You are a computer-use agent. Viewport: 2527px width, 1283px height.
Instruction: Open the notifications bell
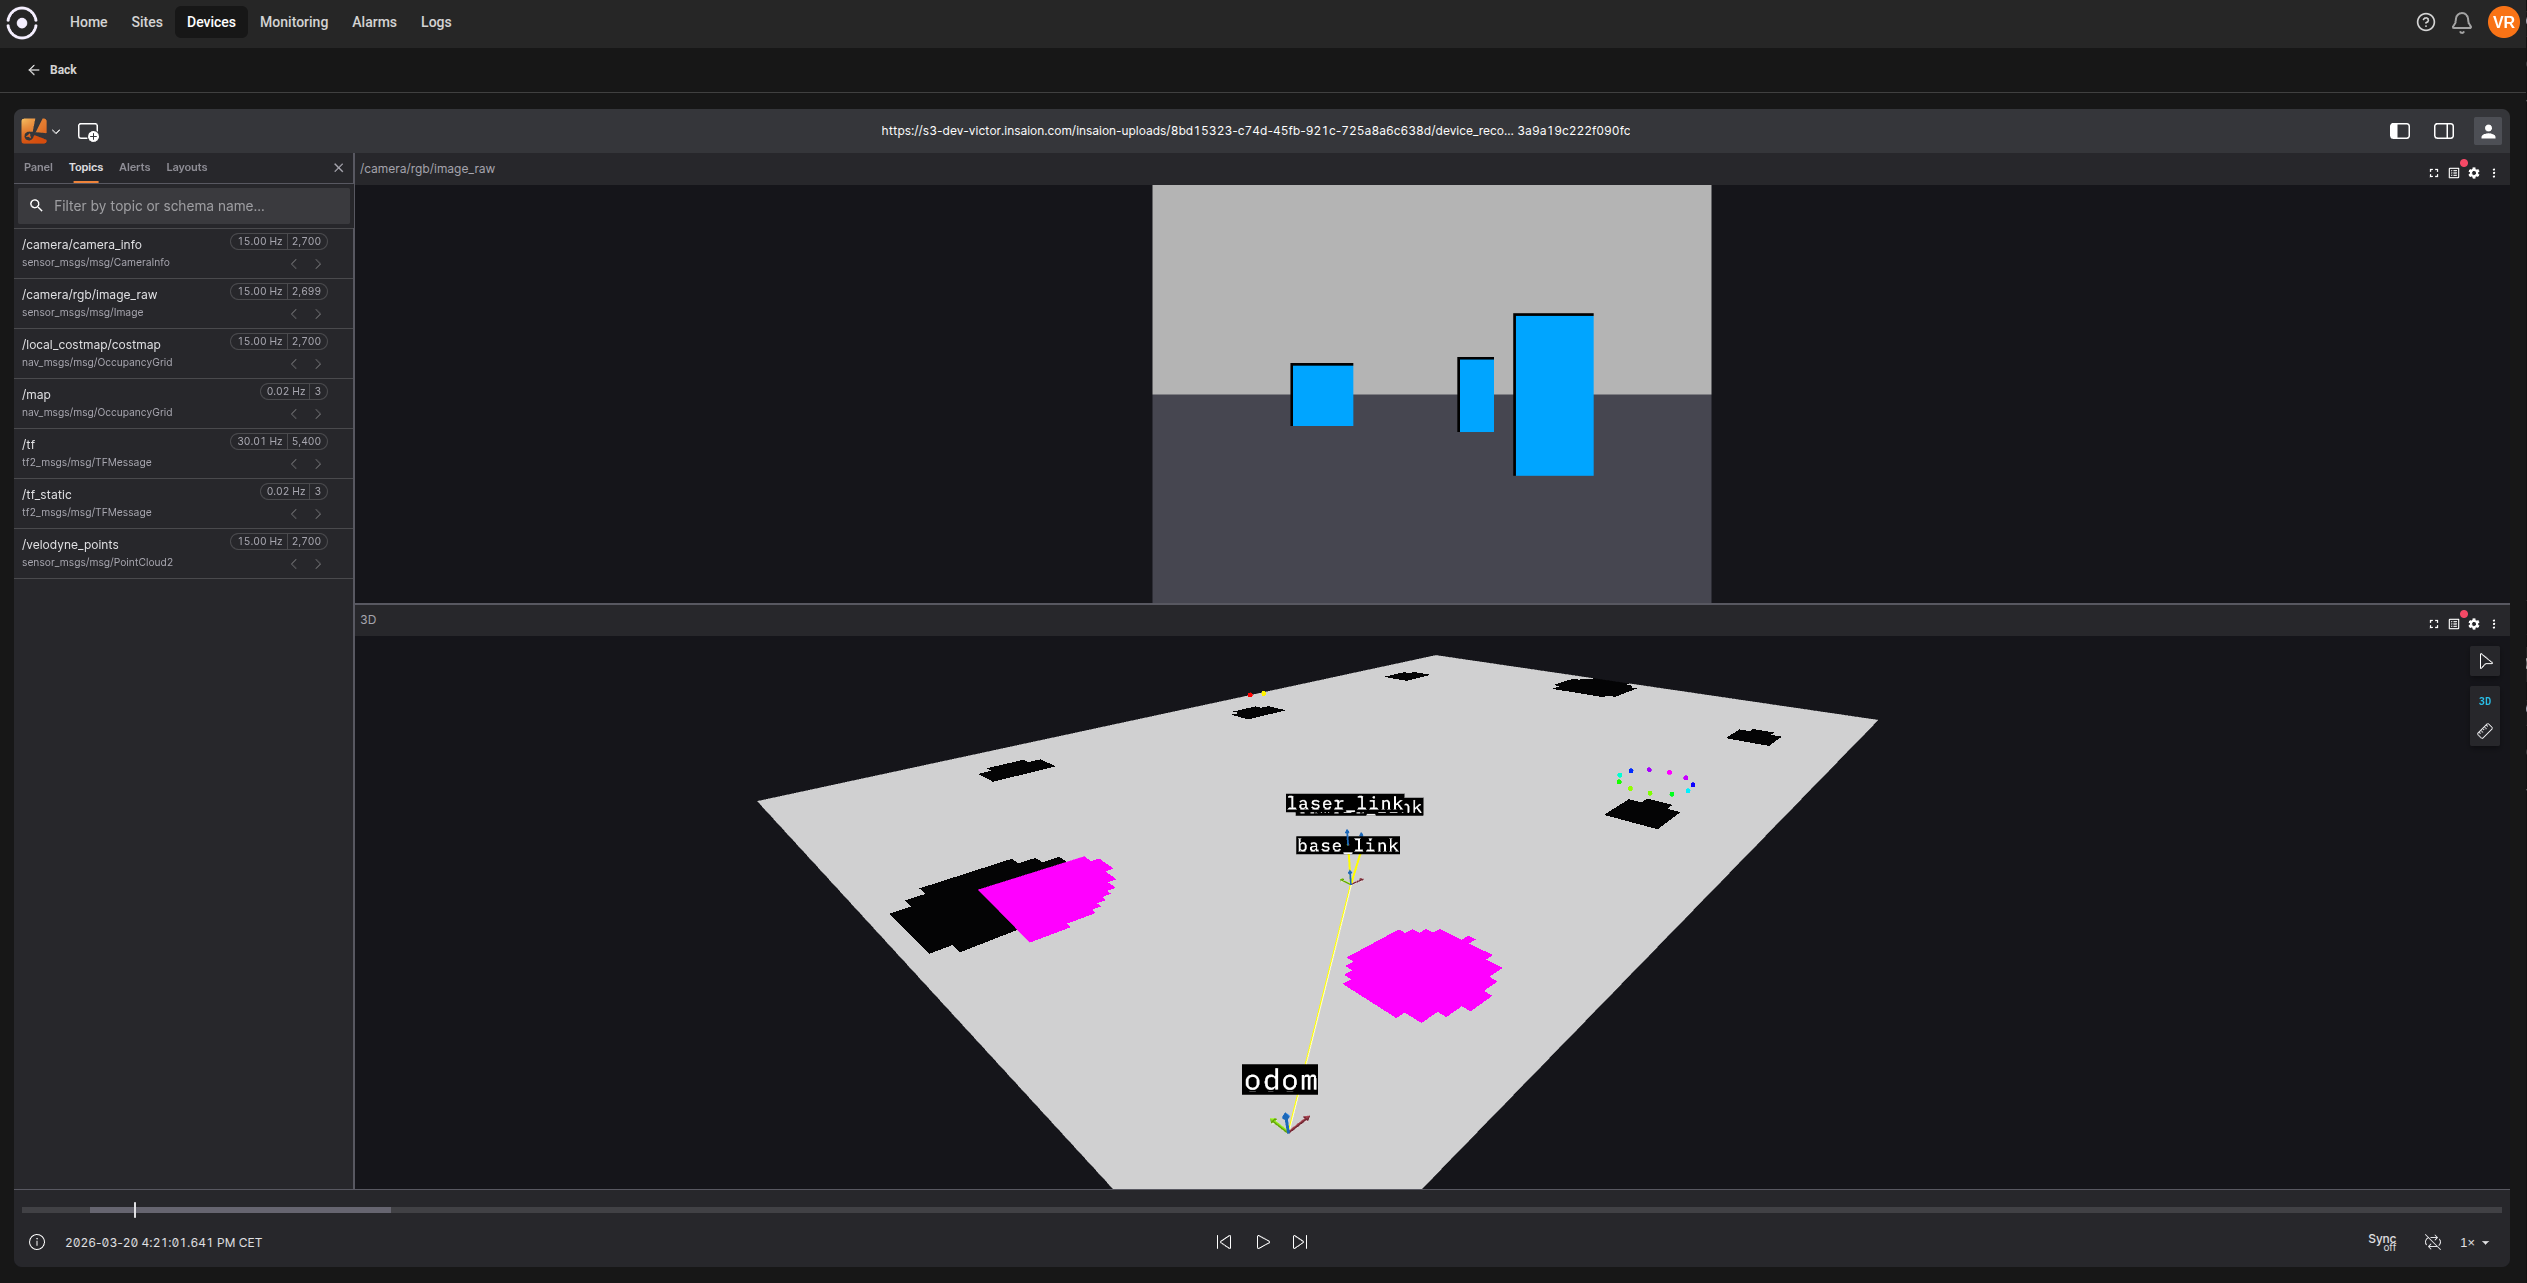pos(2462,22)
